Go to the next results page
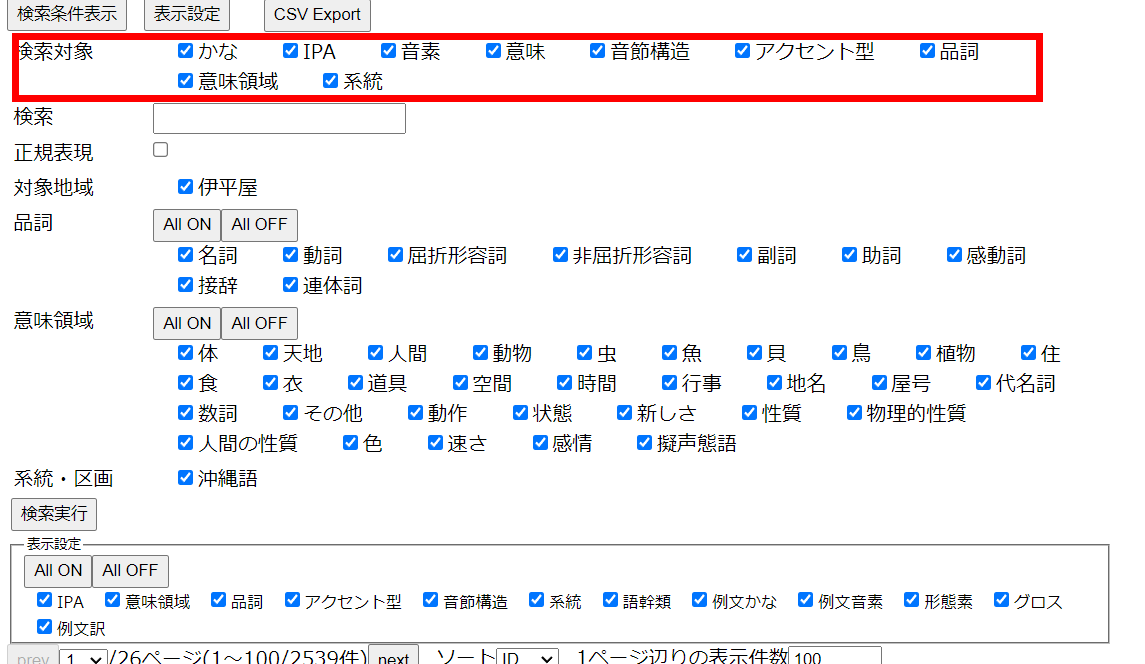This screenshot has height=664, width=1145. 393,657
